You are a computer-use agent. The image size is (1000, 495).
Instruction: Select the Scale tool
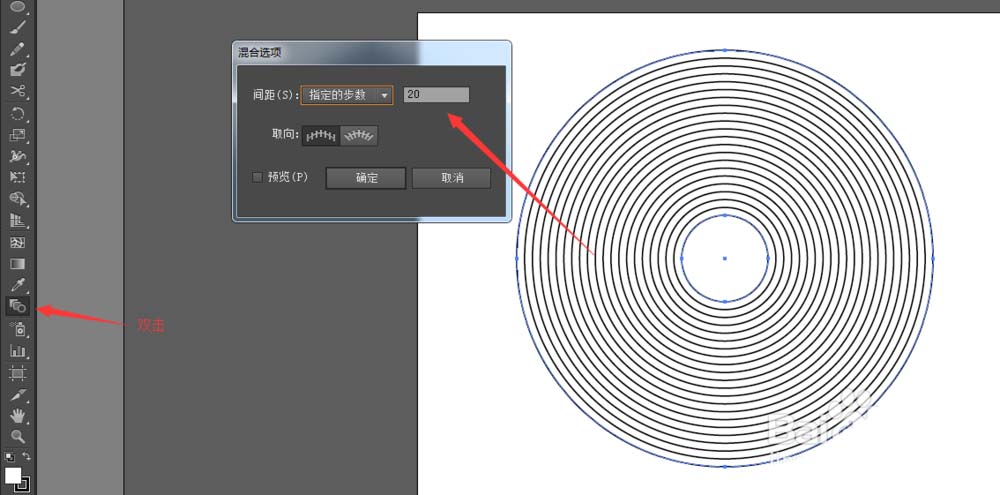[x=18, y=135]
